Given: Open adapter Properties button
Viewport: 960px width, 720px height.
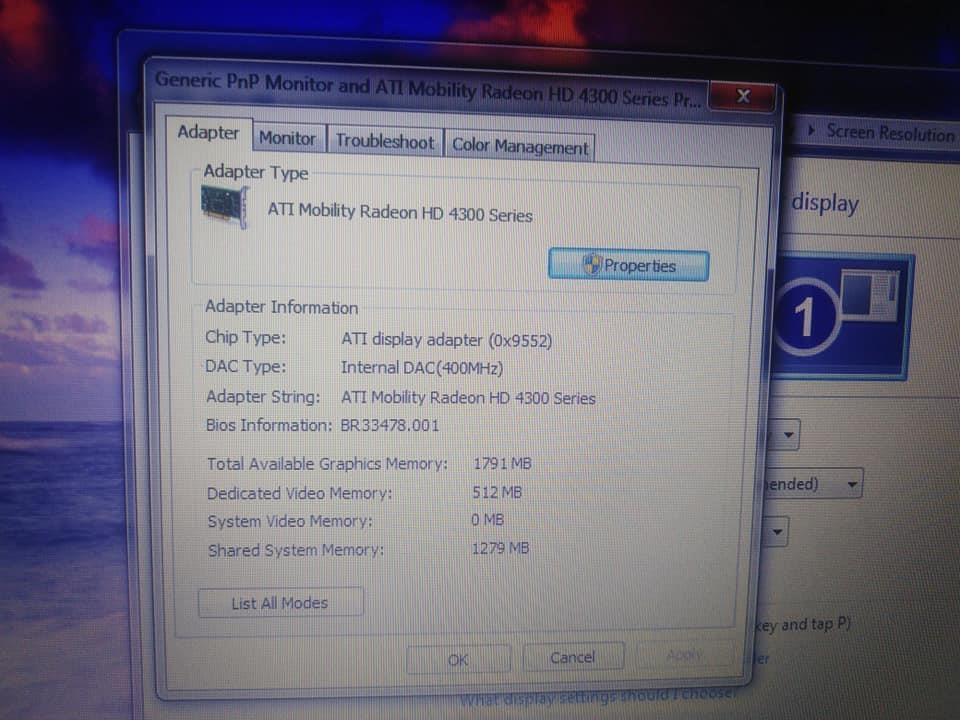Looking at the screenshot, I should (629, 265).
